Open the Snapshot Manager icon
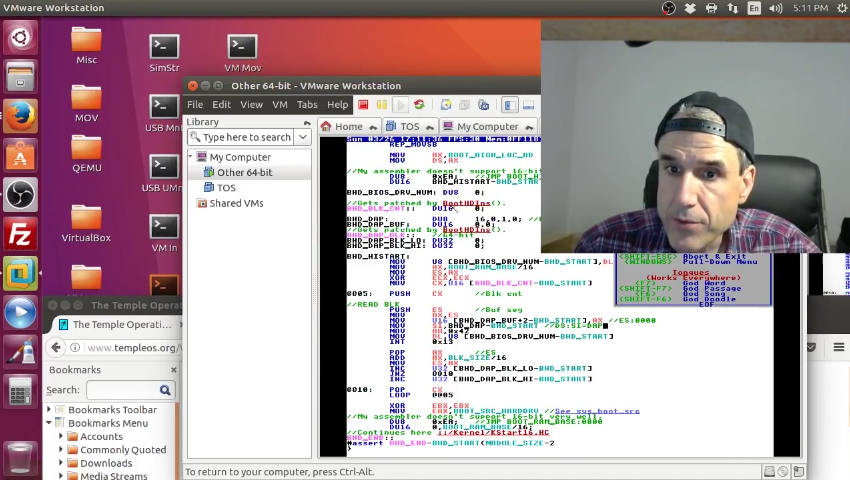This screenshot has height=480, width=850. pos(484,105)
